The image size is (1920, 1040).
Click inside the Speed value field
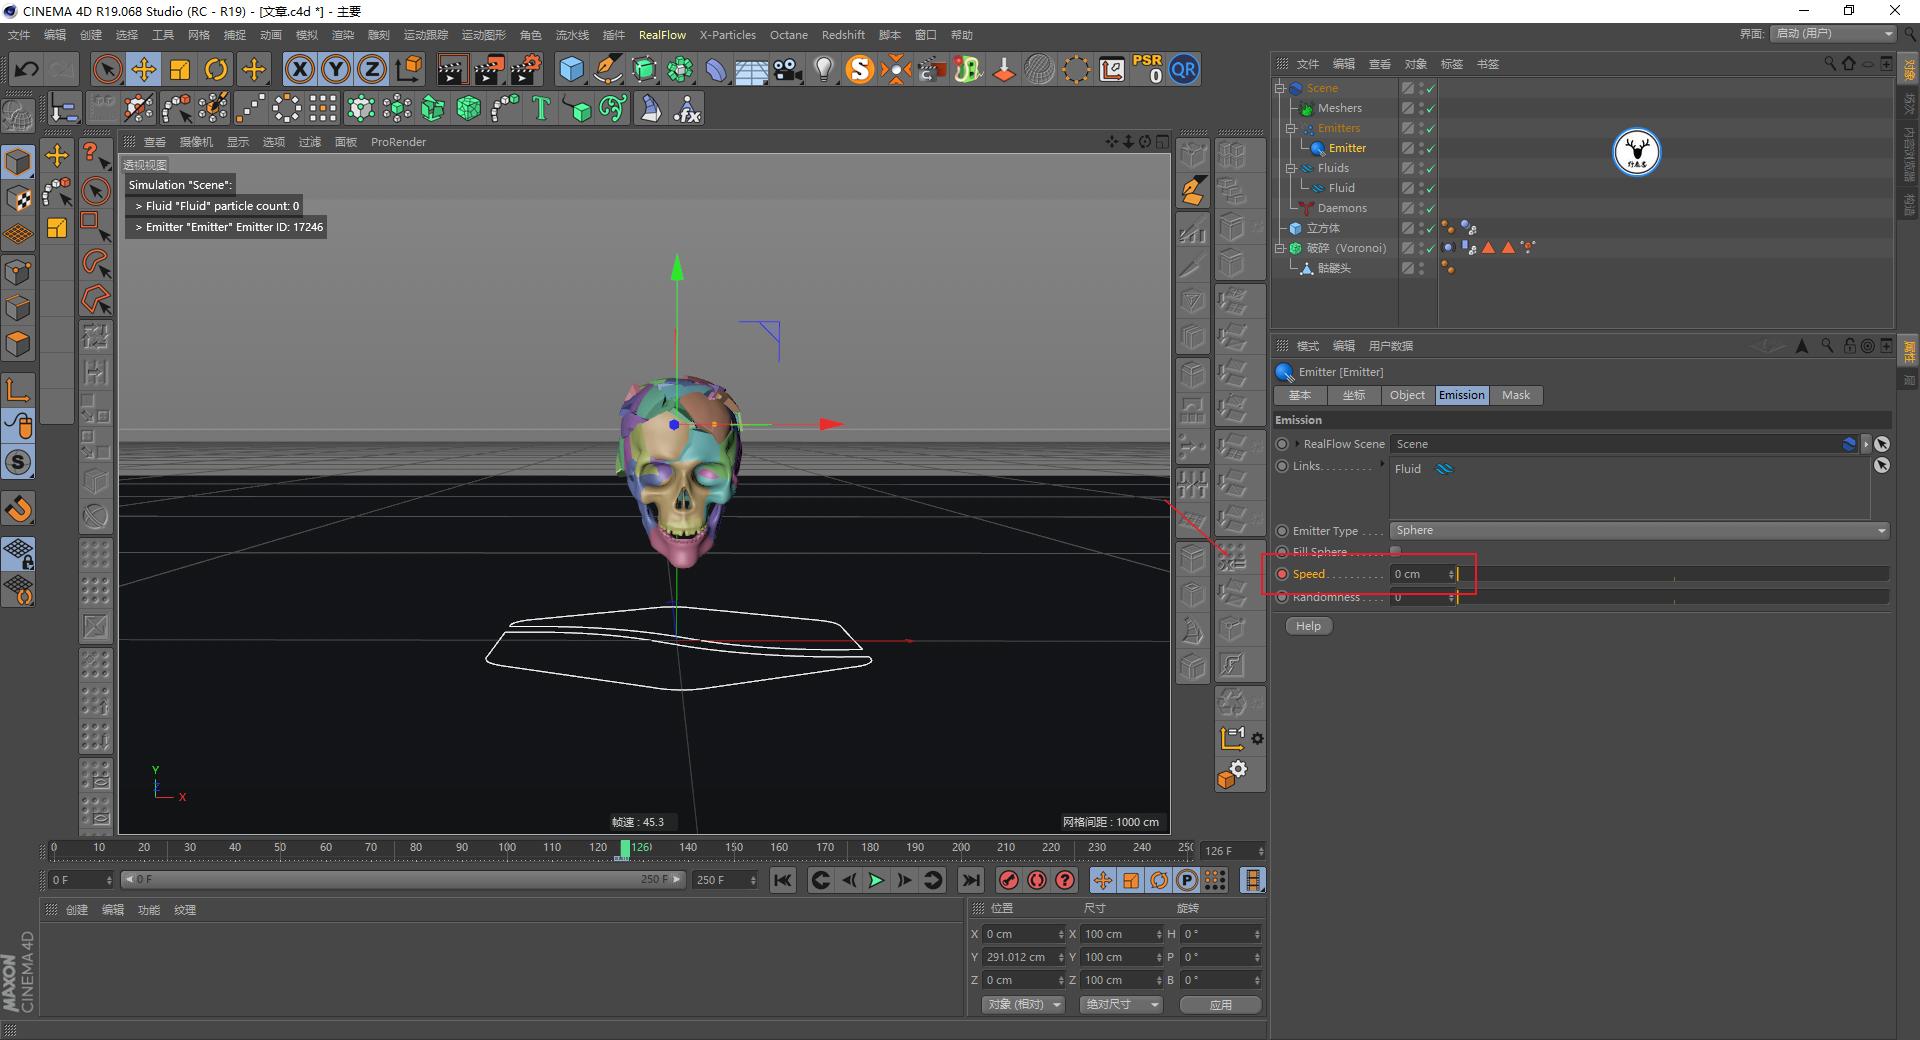pyautogui.click(x=1418, y=574)
